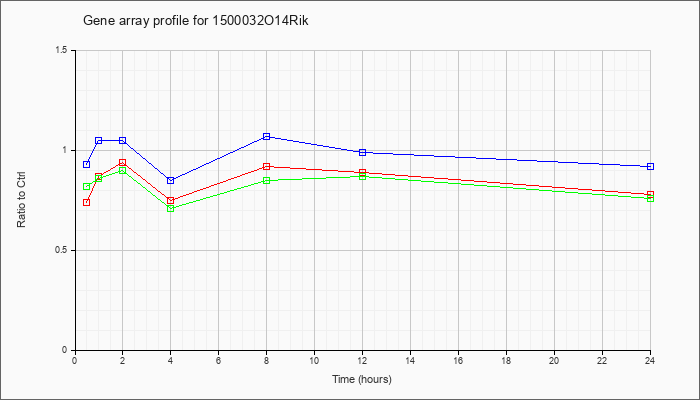This screenshot has width=700, height=400.
Task: Click the blue marker at 0.5 hours
Action: [x=87, y=164]
